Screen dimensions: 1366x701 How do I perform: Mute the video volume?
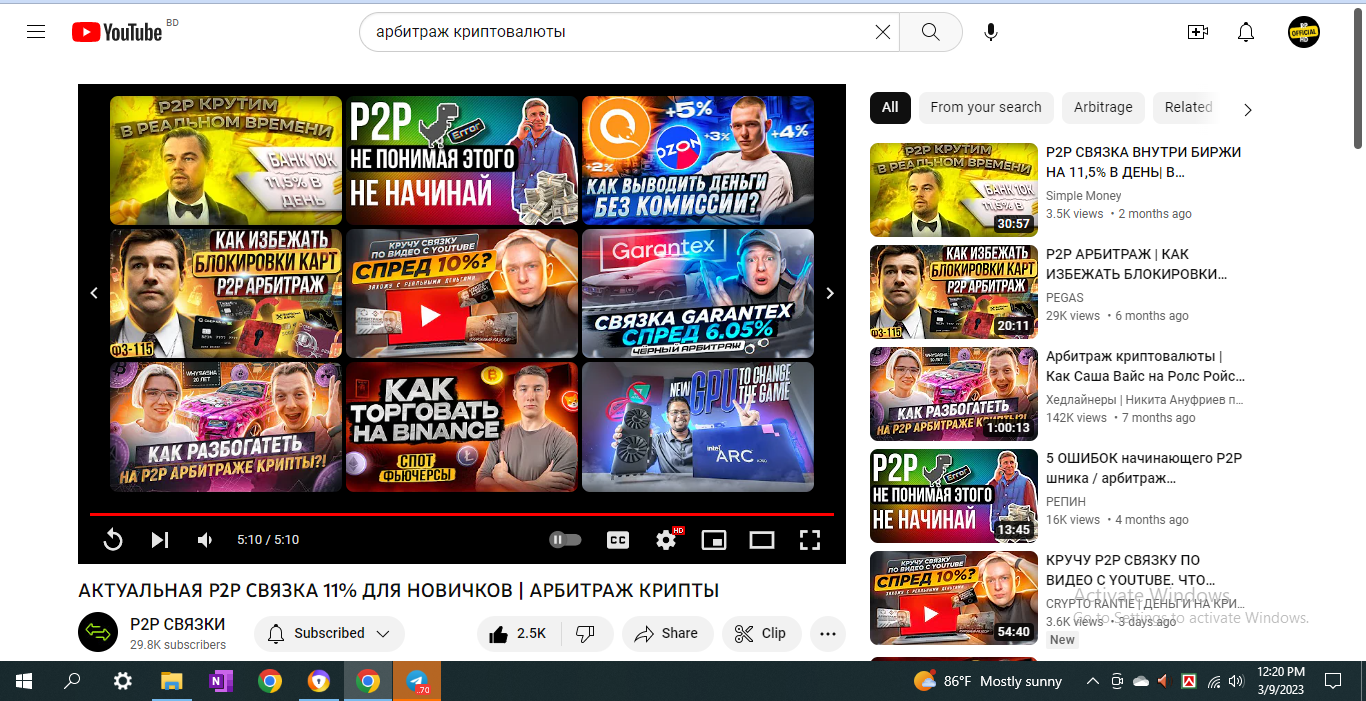pyautogui.click(x=205, y=540)
